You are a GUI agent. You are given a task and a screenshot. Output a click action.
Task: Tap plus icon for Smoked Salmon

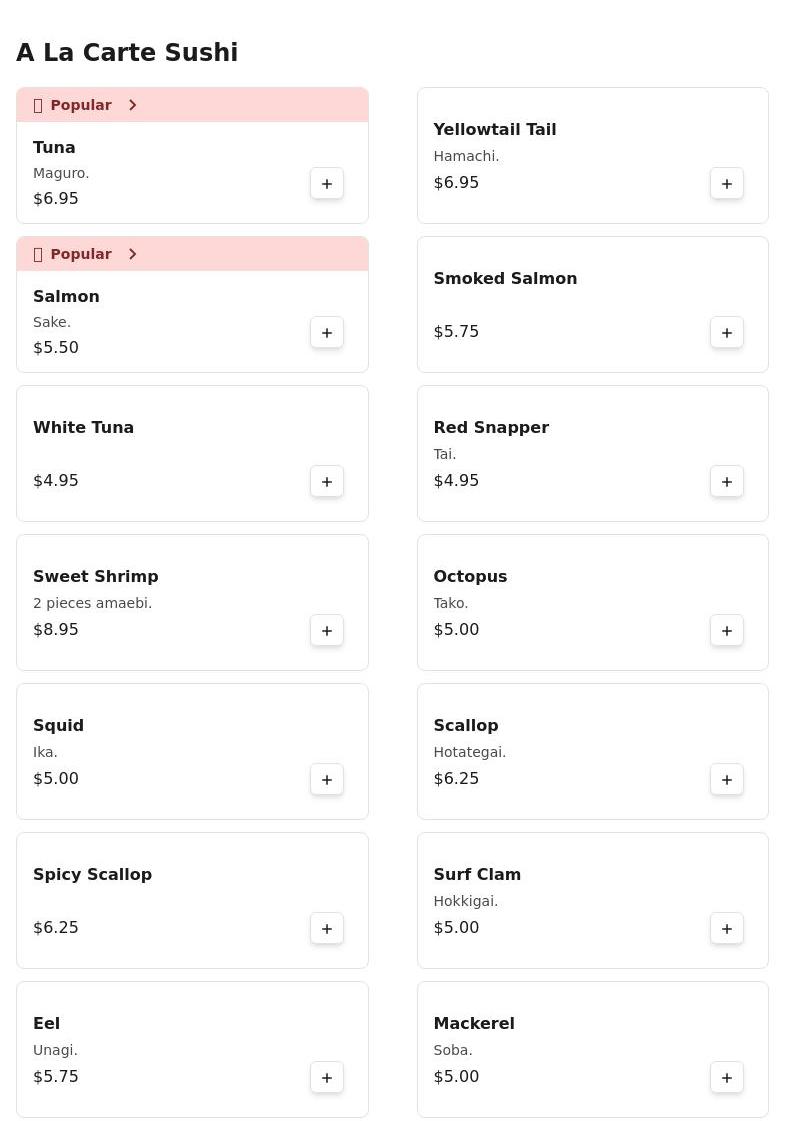(x=727, y=333)
